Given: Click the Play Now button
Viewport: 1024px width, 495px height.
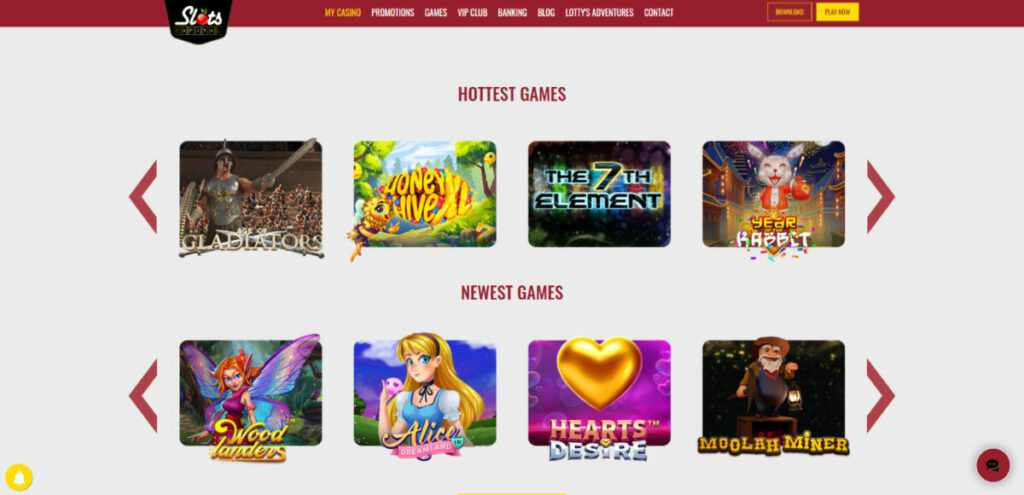Looking at the screenshot, I should point(837,12).
